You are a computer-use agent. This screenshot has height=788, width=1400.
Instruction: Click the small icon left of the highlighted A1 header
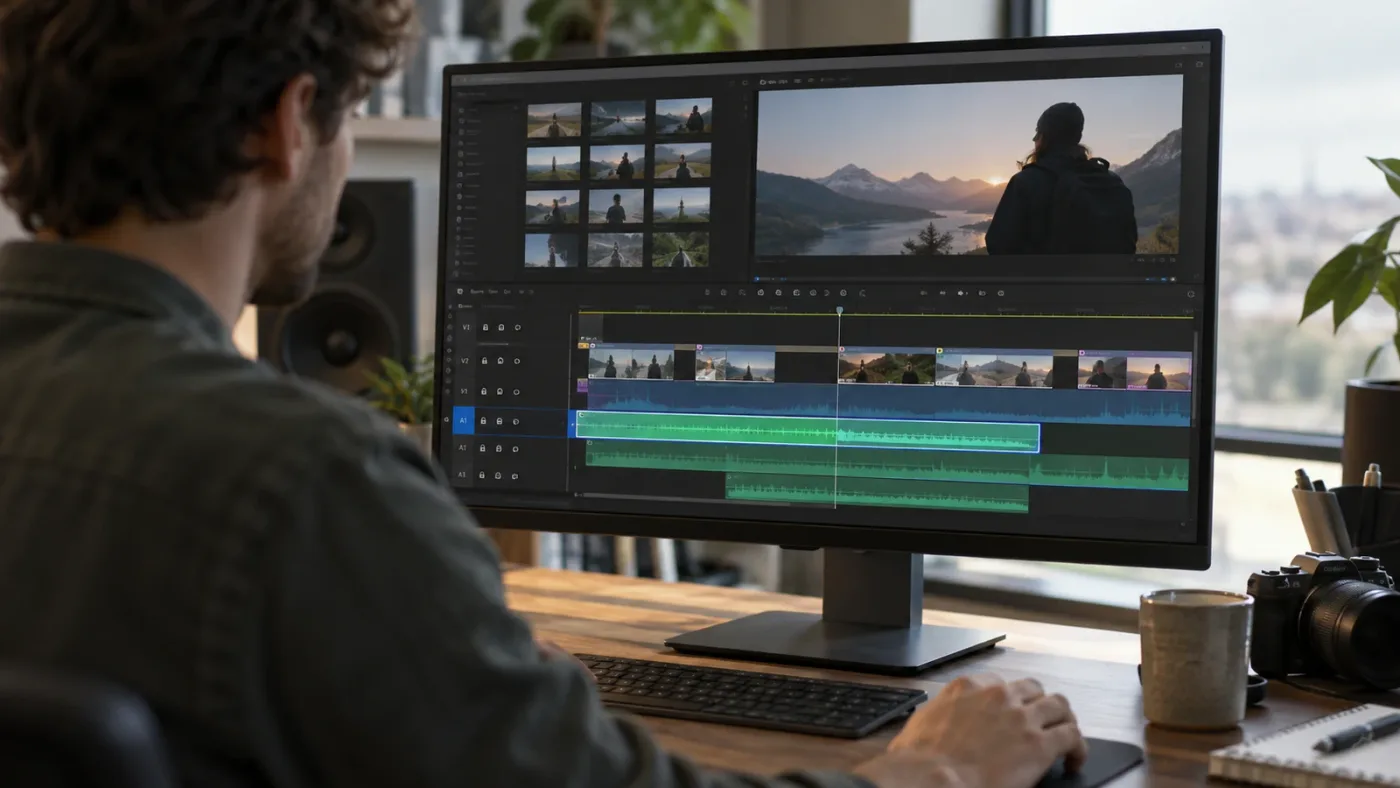(x=446, y=419)
